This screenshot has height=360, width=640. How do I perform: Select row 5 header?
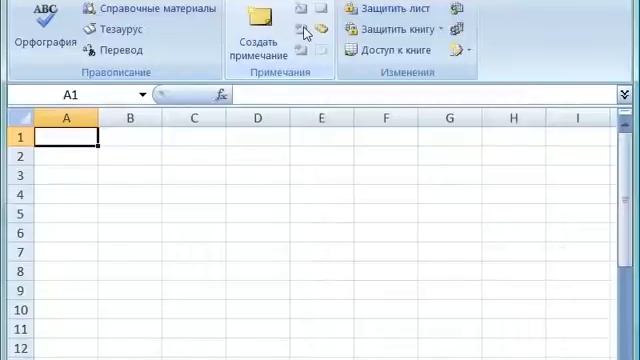pos(21,214)
